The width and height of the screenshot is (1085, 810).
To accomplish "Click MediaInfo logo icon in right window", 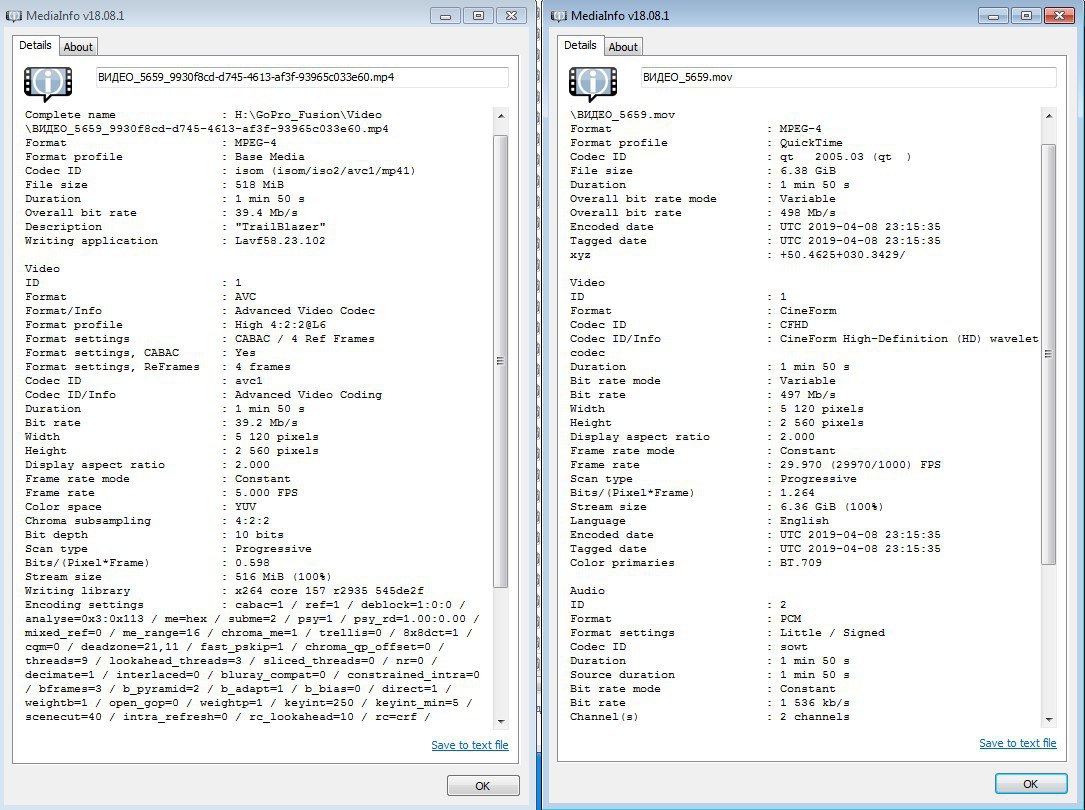I will point(593,84).
